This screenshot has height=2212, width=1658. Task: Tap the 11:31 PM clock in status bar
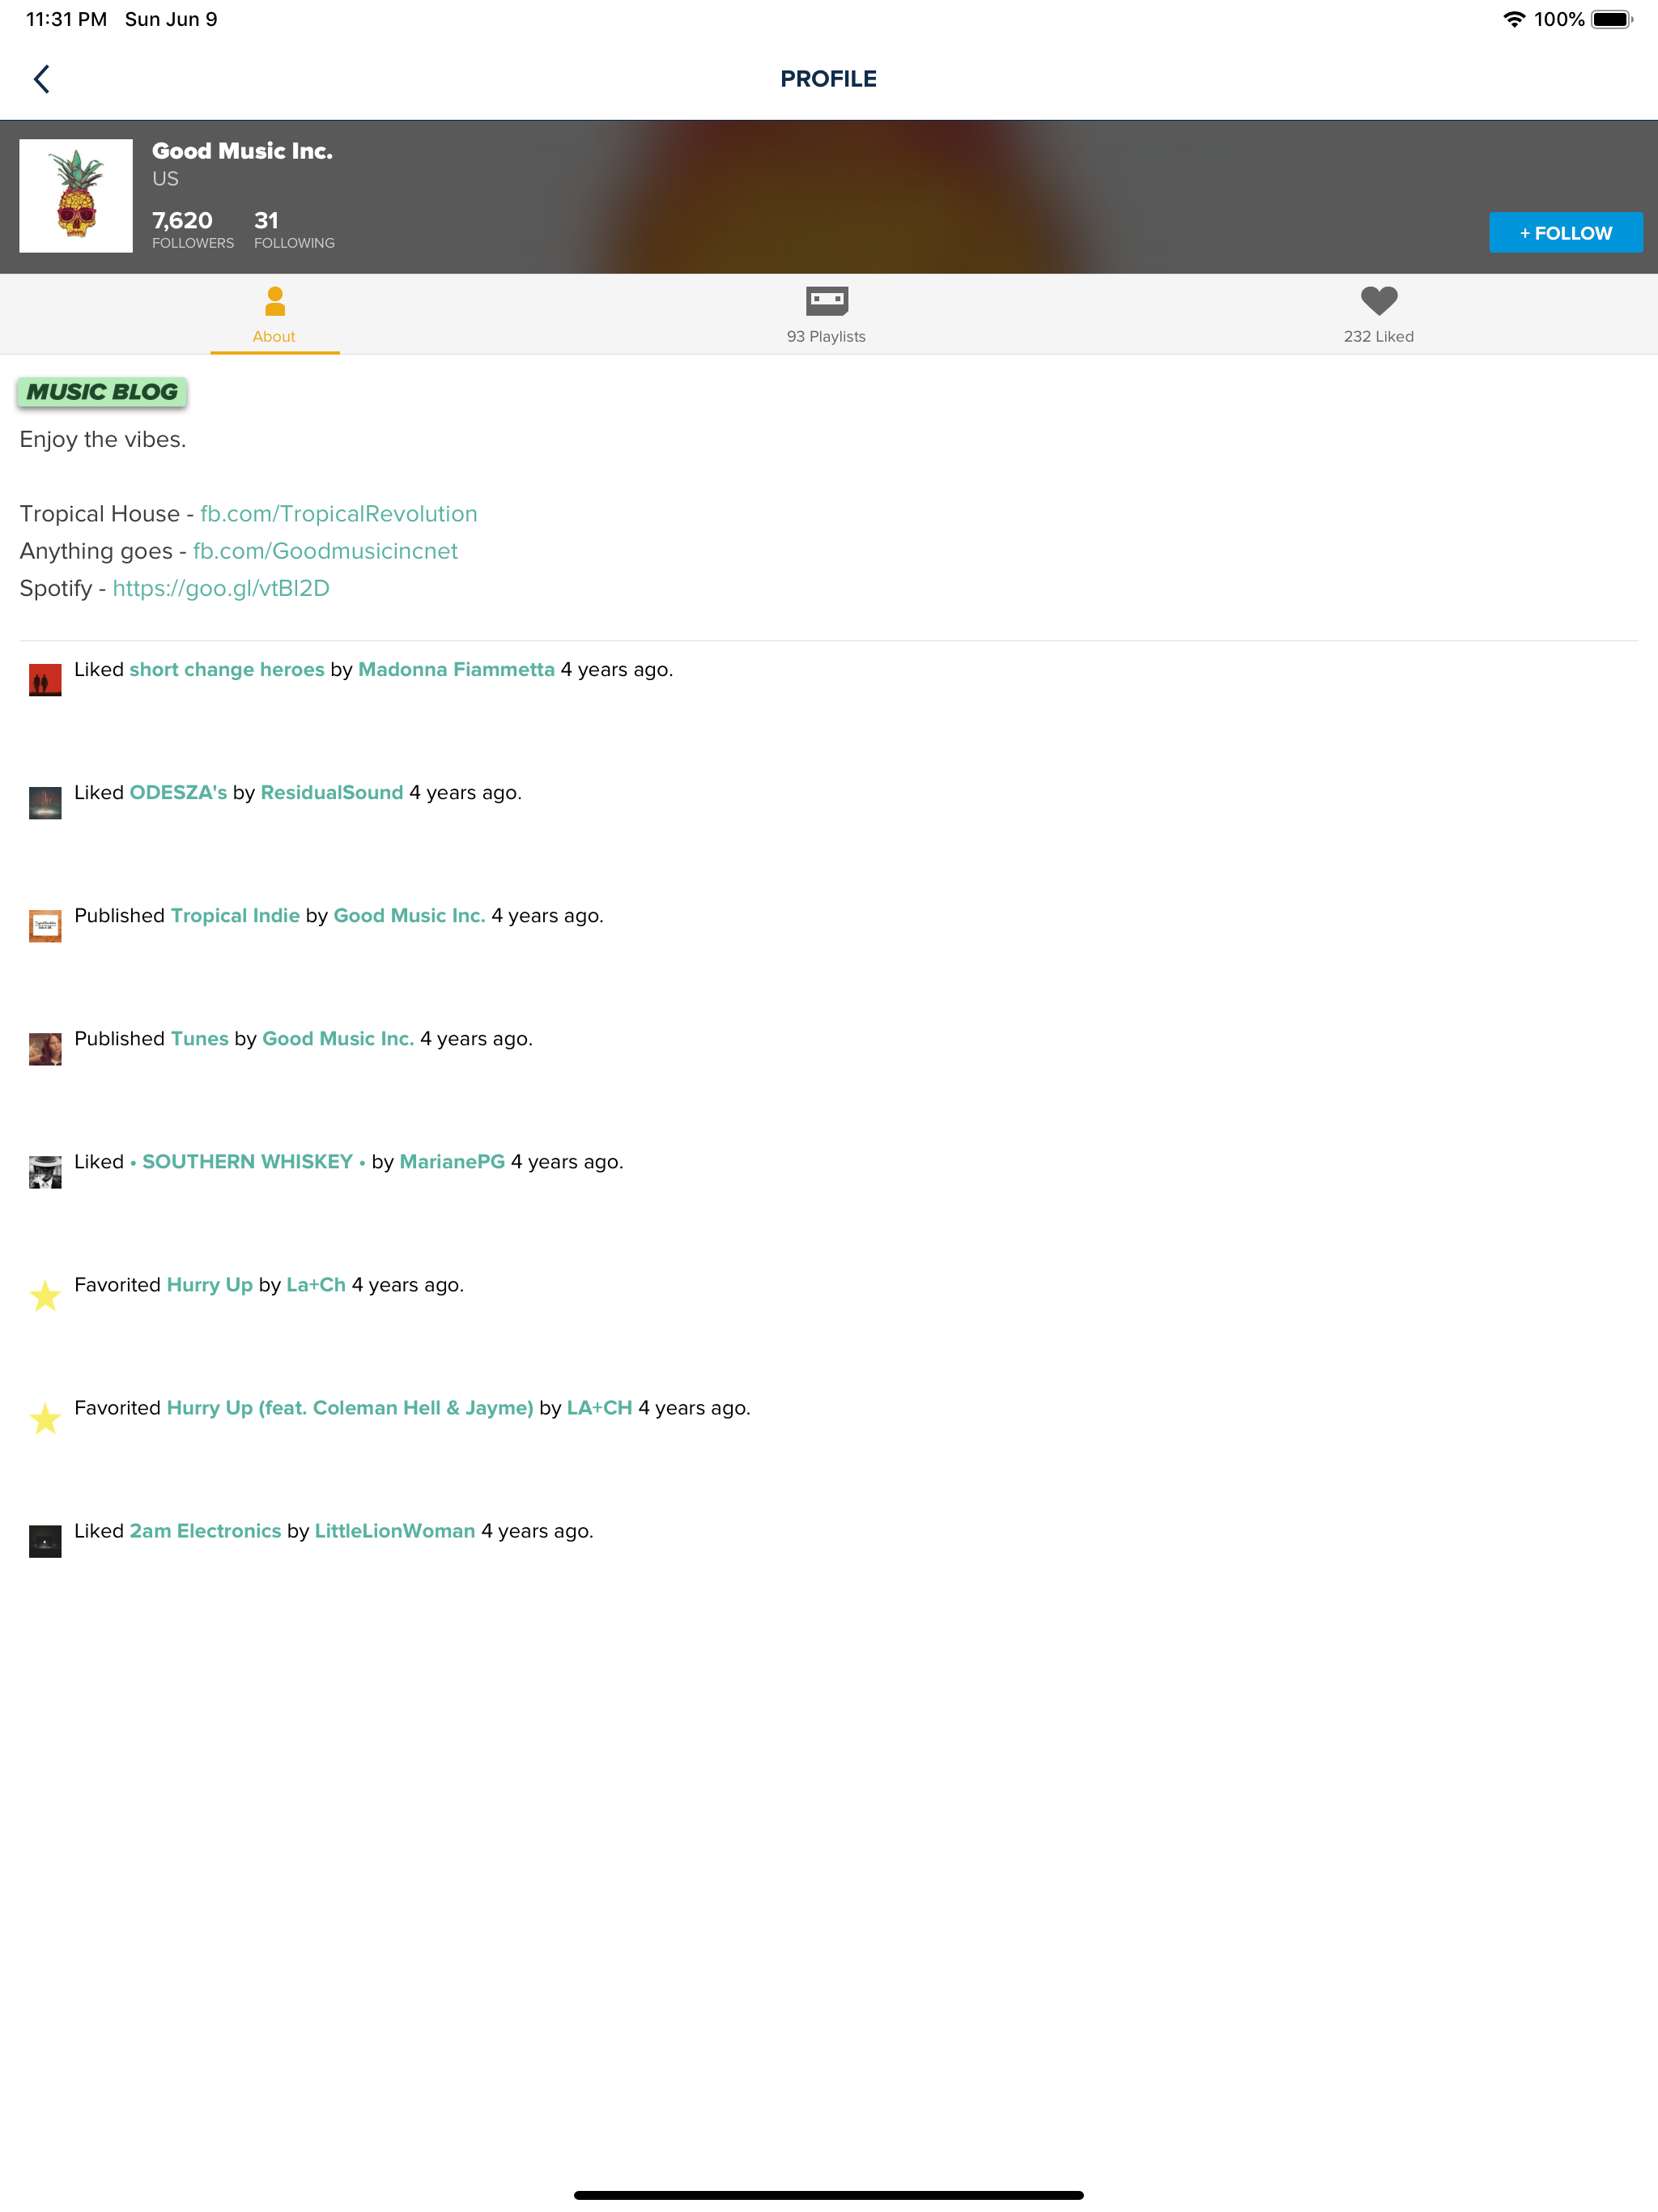(66, 19)
